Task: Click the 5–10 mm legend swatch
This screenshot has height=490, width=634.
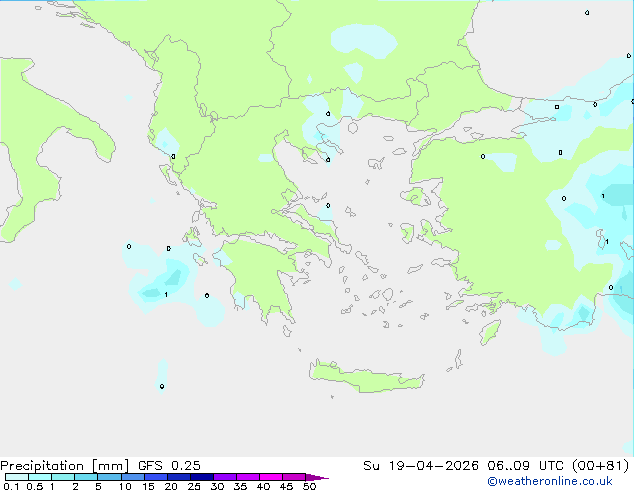Action: click(x=109, y=477)
